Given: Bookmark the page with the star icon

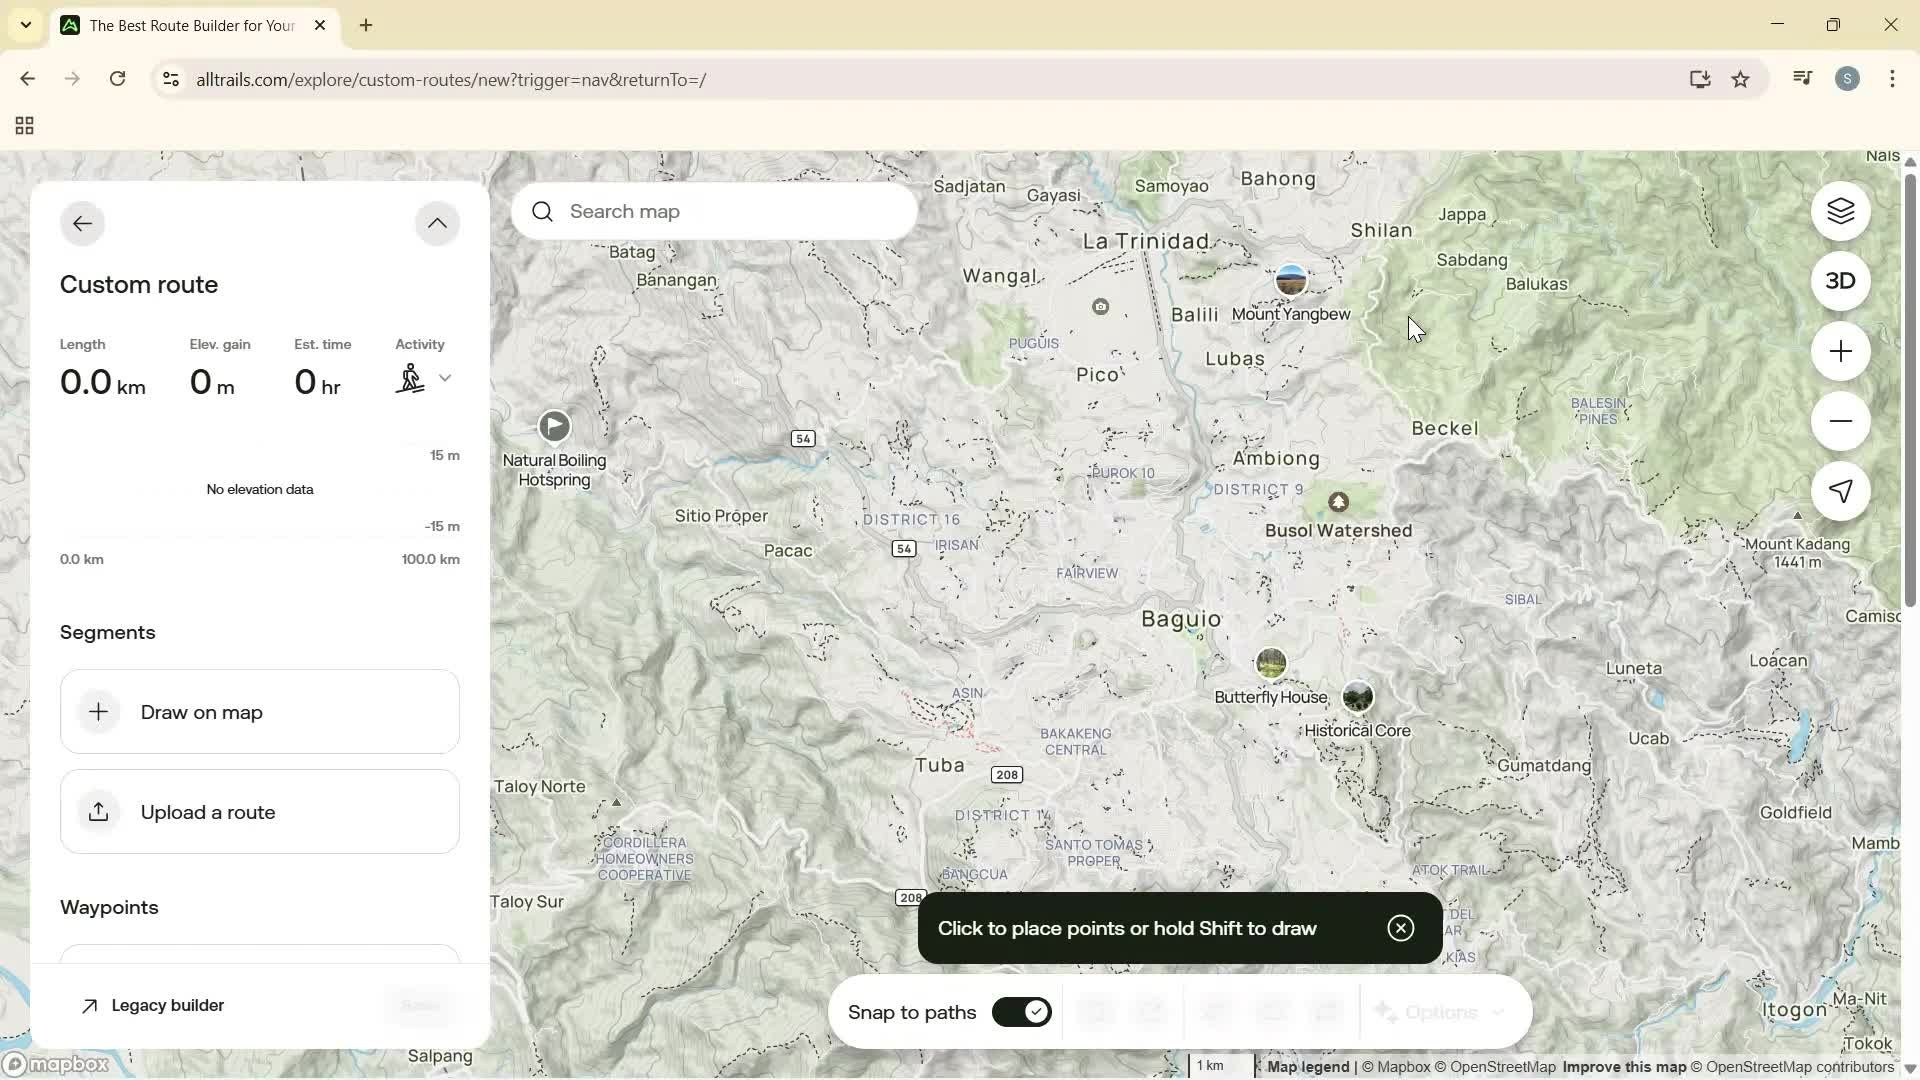Looking at the screenshot, I should pyautogui.click(x=1741, y=79).
